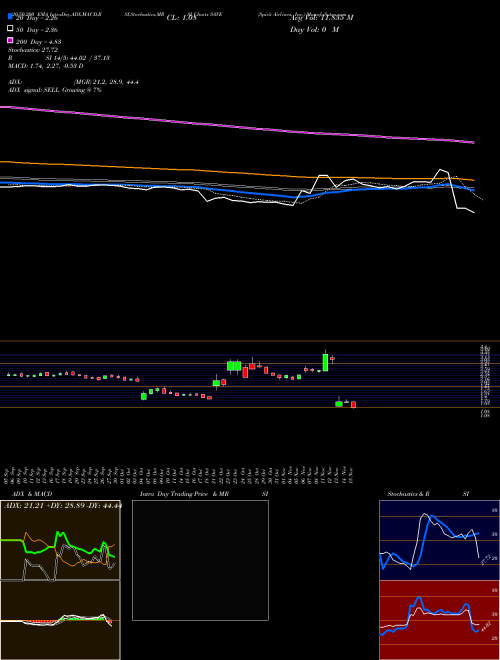
Task: Click the 'Stochastics & R' panel title
Action: [408, 494]
